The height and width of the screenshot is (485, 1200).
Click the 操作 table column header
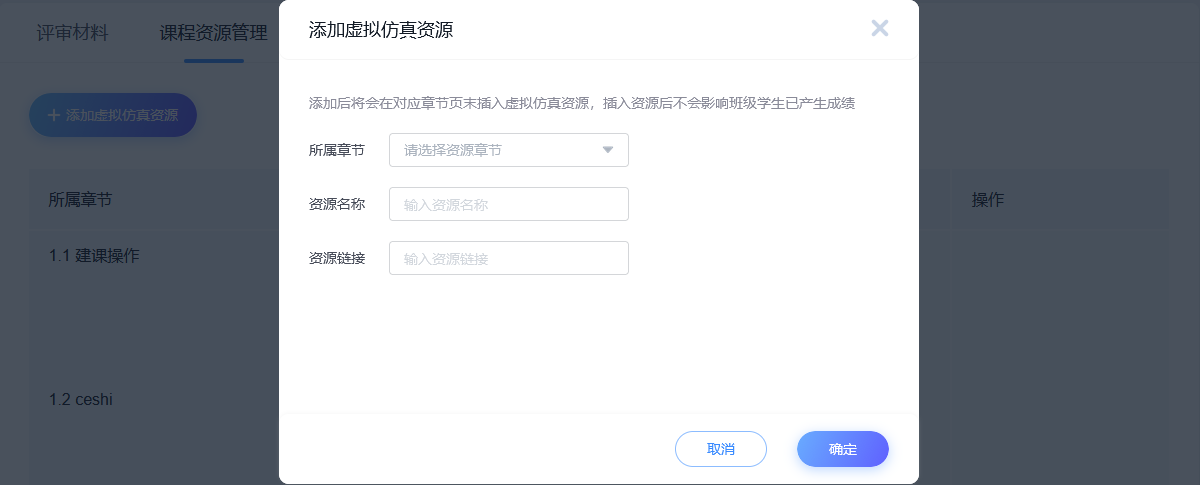pos(988,200)
